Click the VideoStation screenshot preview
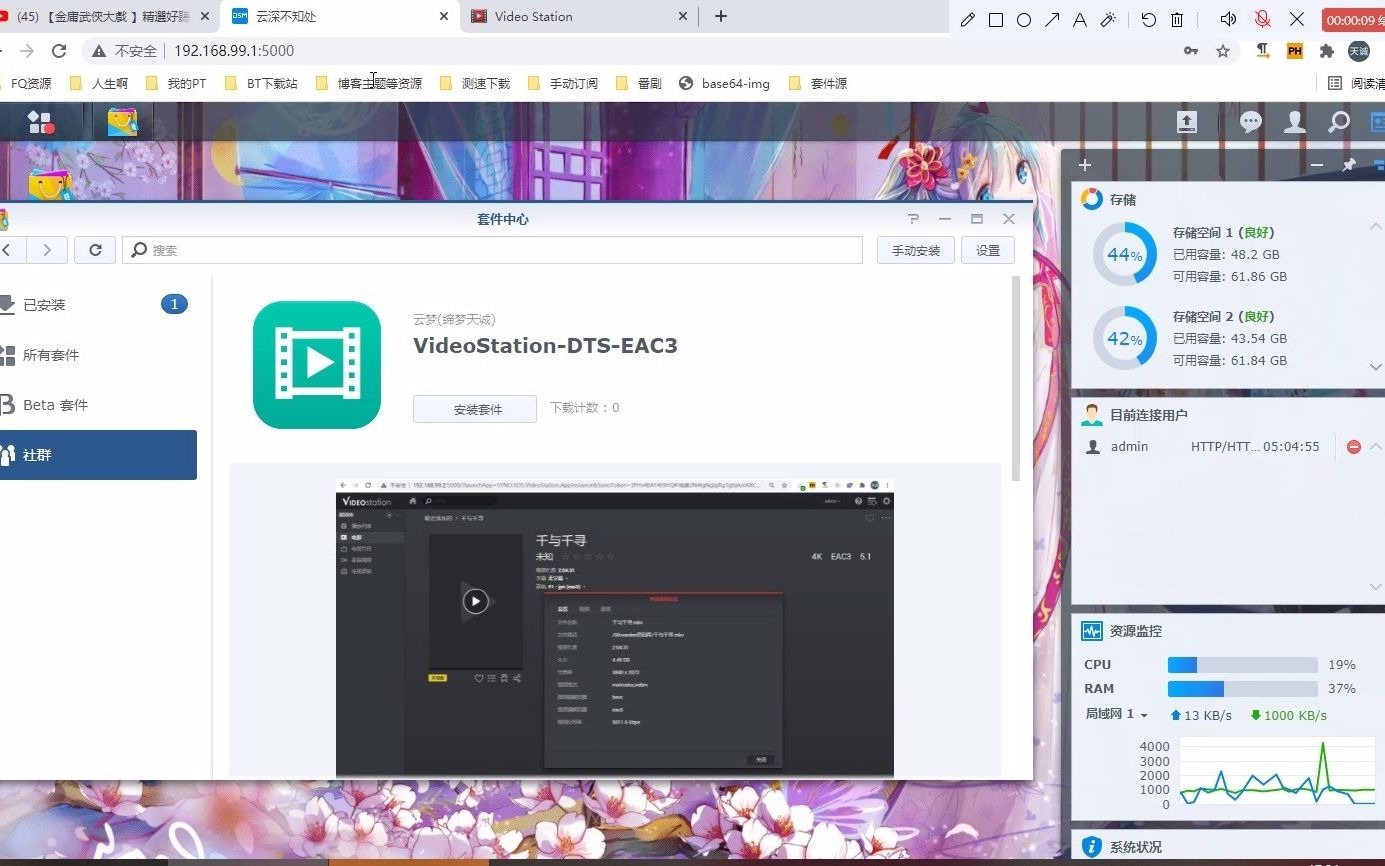The height and width of the screenshot is (866, 1385). (615, 628)
